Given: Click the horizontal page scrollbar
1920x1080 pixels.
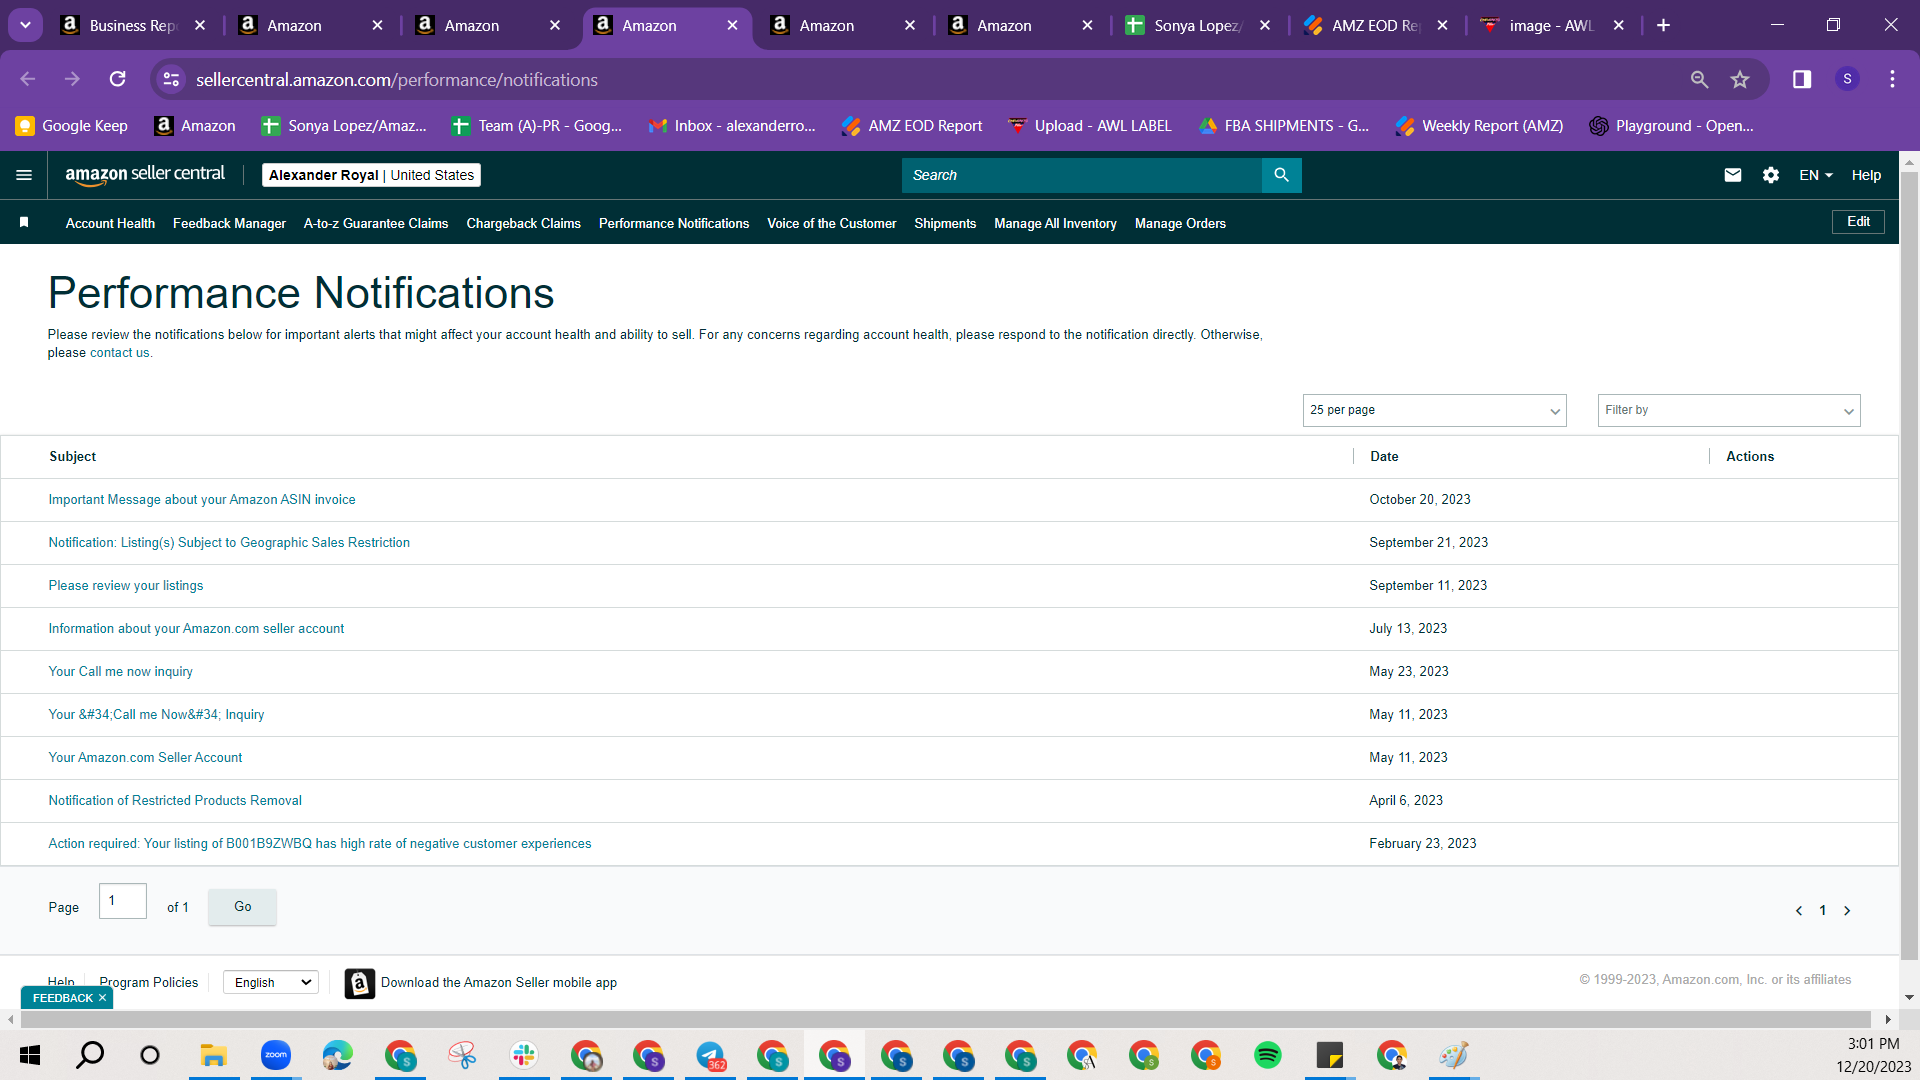Looking at the screenshot, I should tap(945, 1019).
